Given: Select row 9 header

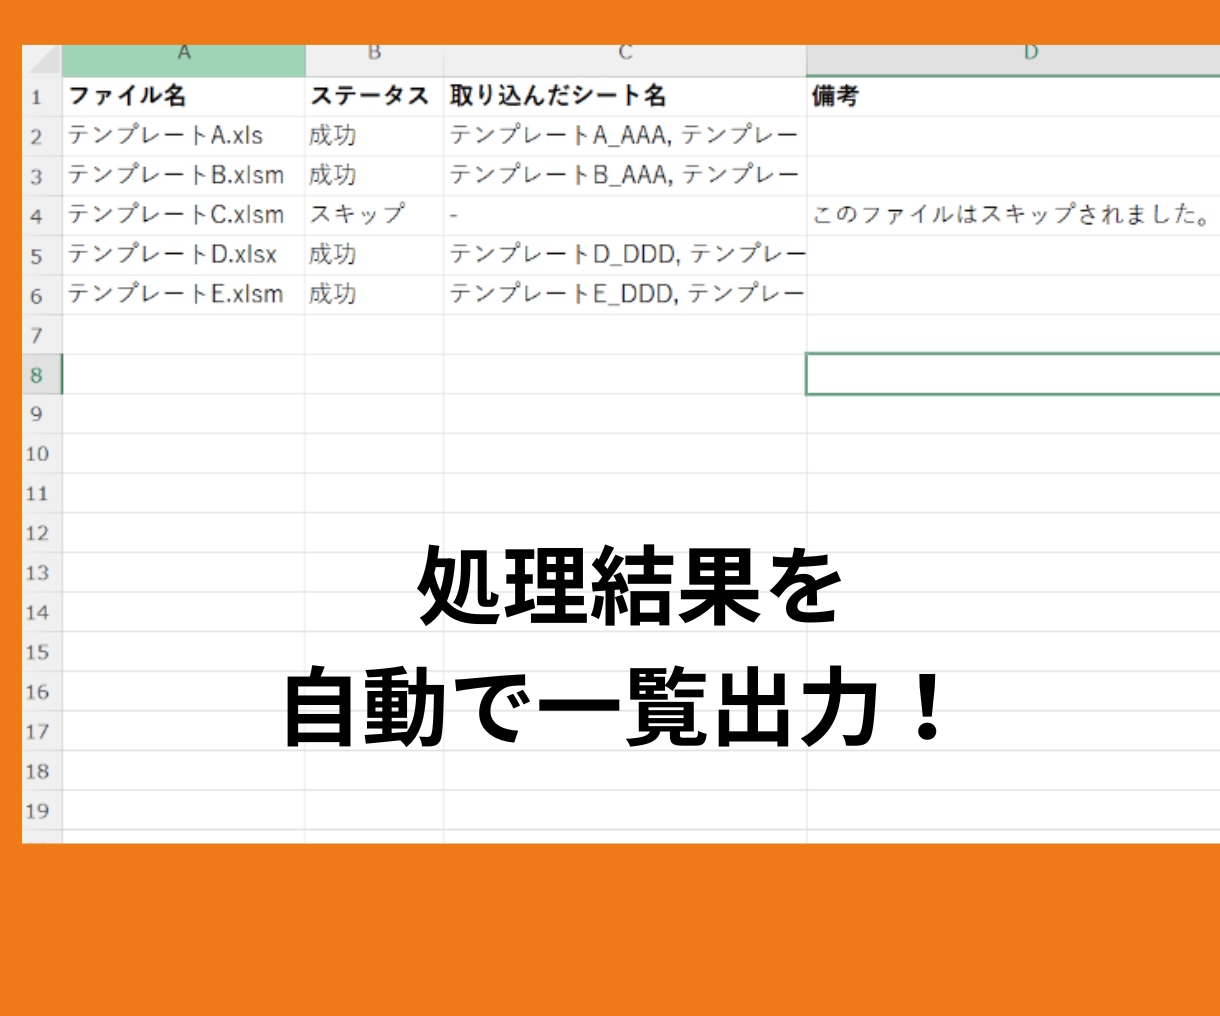Looking at the screenshot, I should point(42,414).
